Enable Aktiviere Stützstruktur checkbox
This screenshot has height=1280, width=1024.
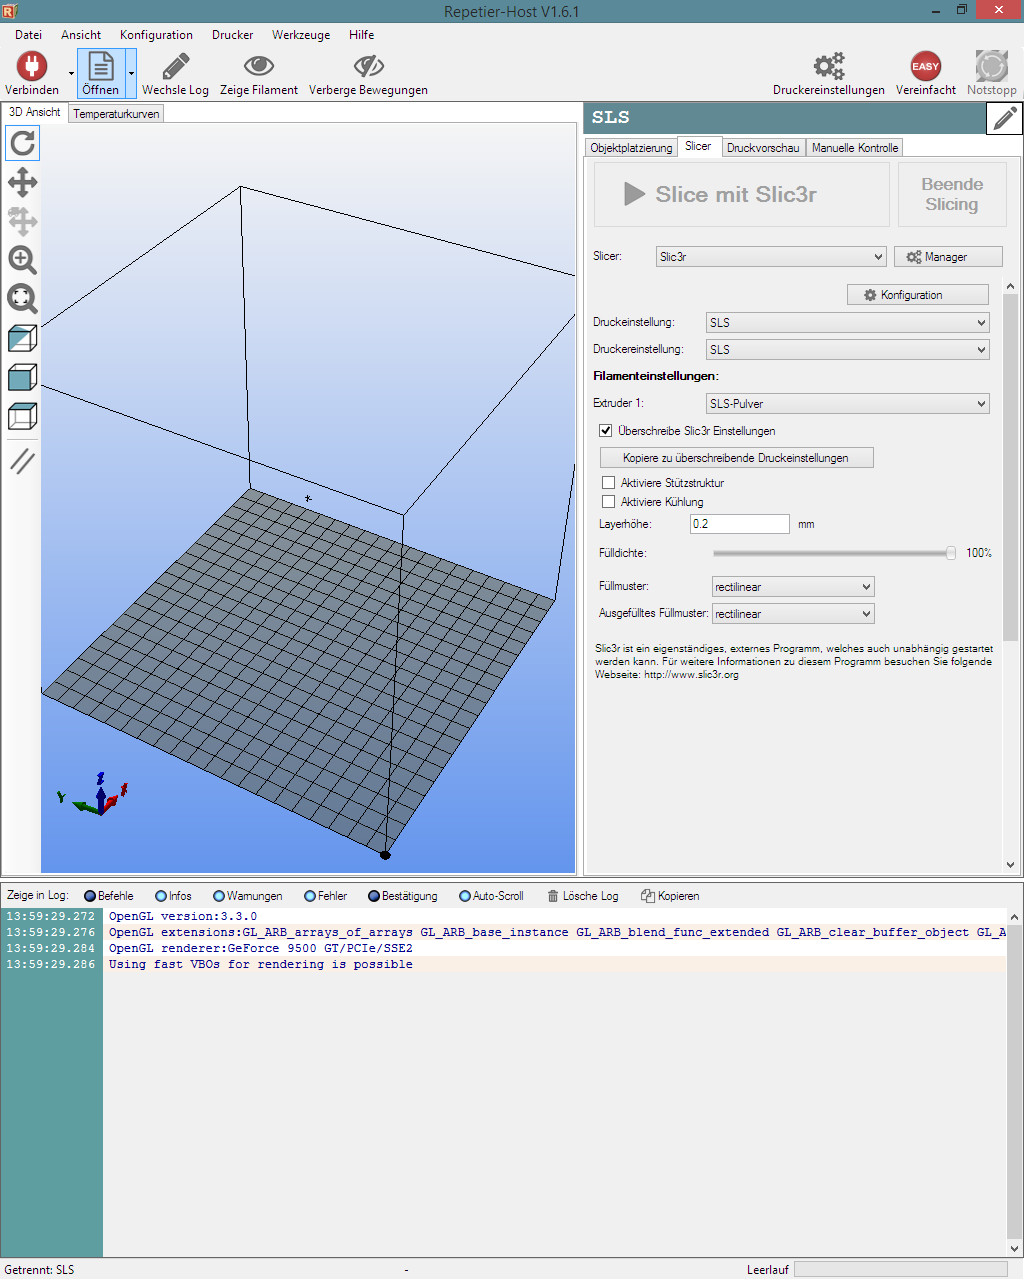coord(608,483)
